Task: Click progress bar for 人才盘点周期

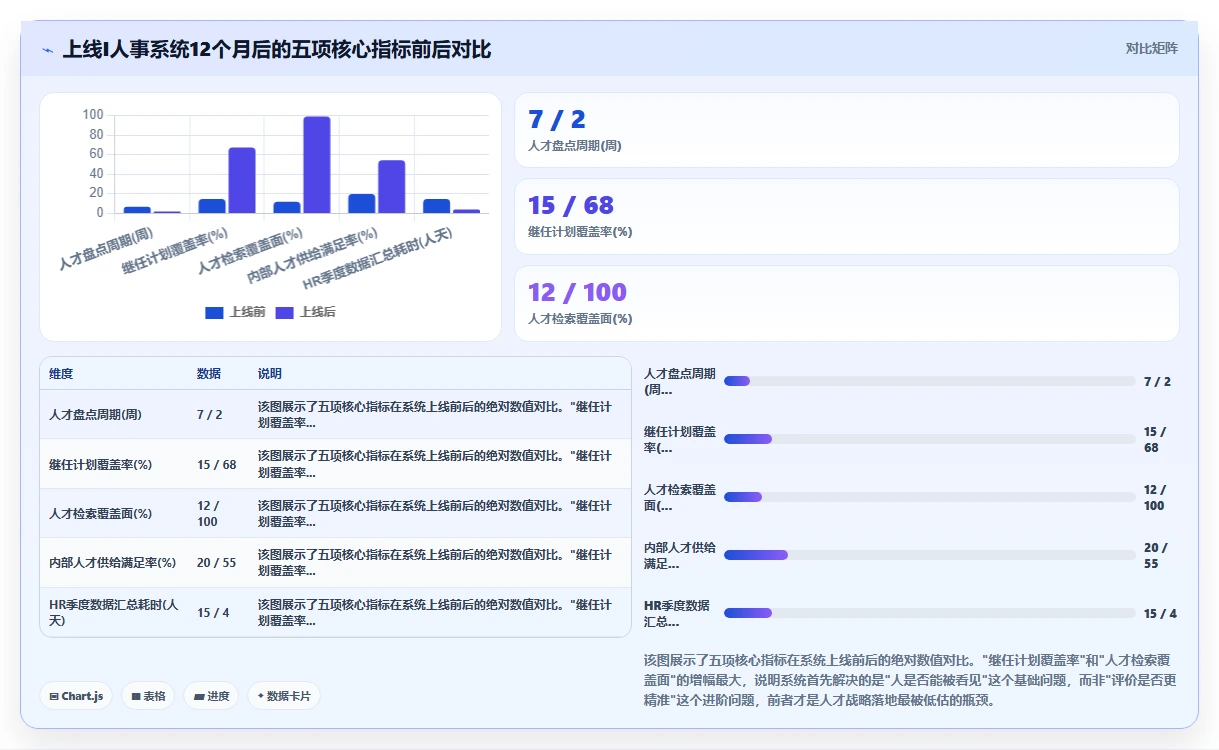Action: point(929,381)
